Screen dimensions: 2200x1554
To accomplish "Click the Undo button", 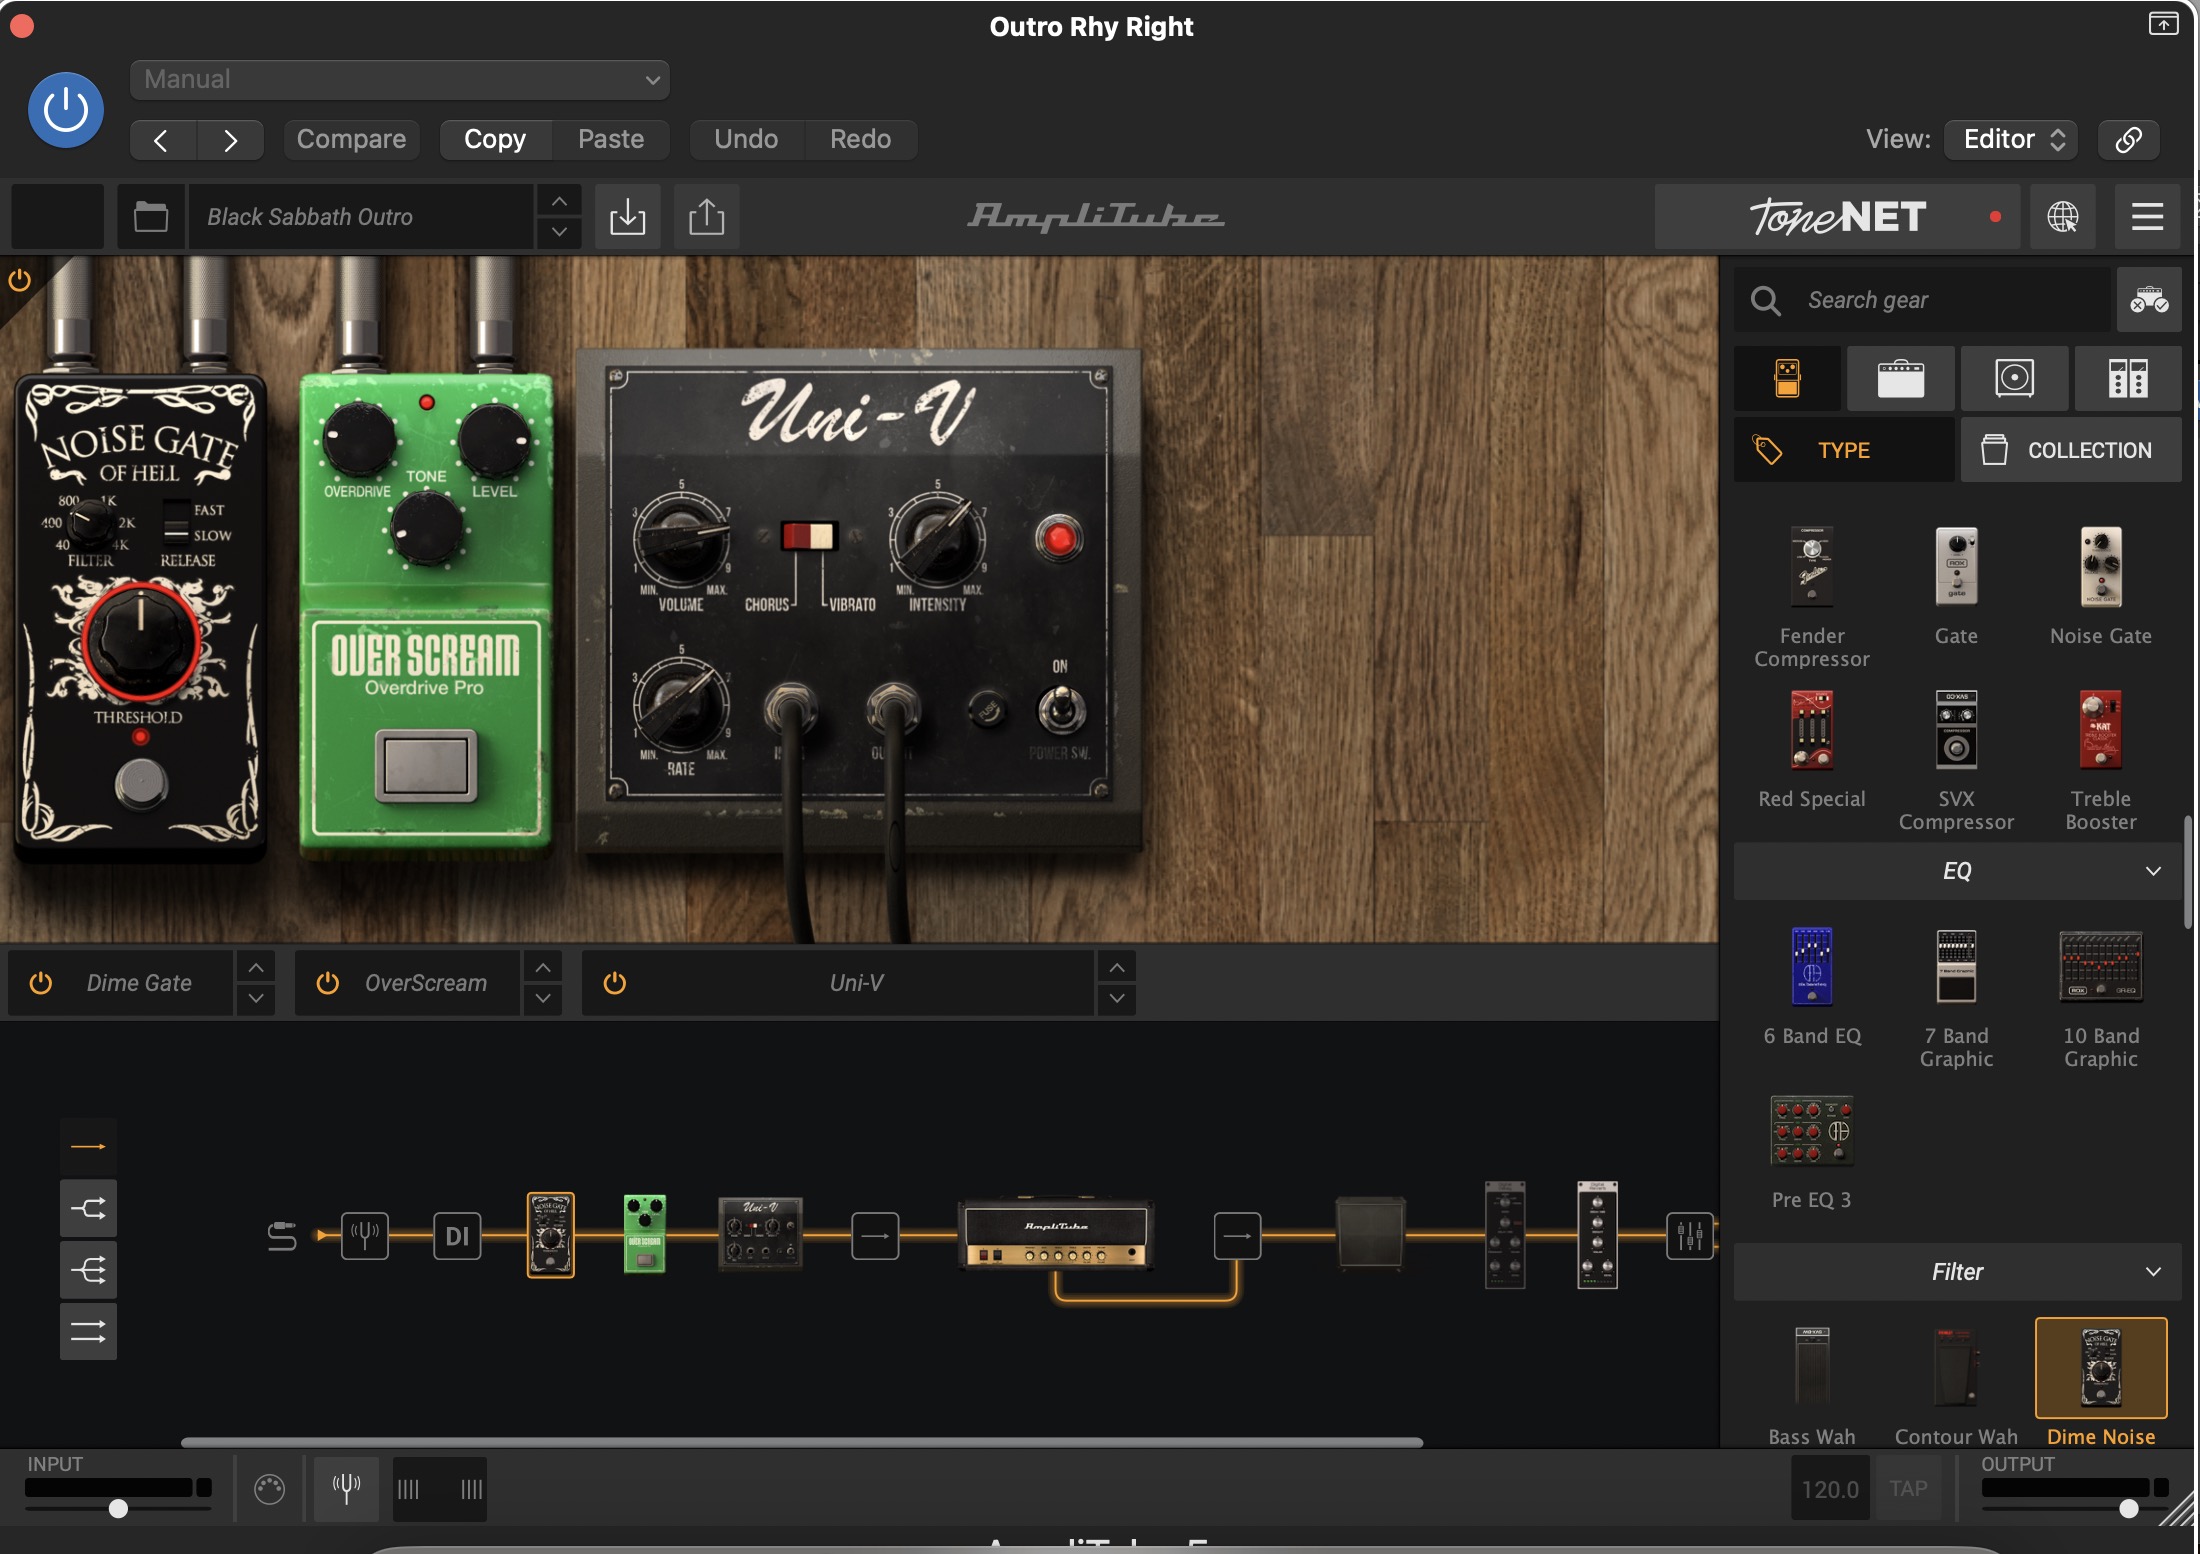I will point(746,139).
